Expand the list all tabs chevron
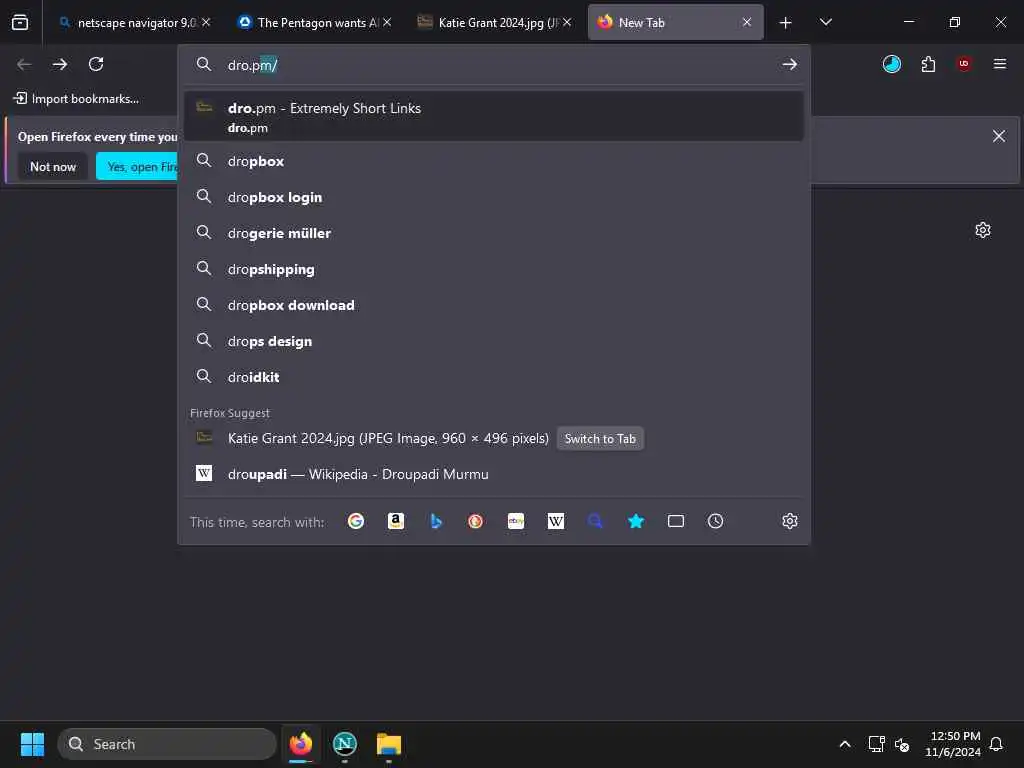This screenshot has height=768, width=1024. click(825, 22)
